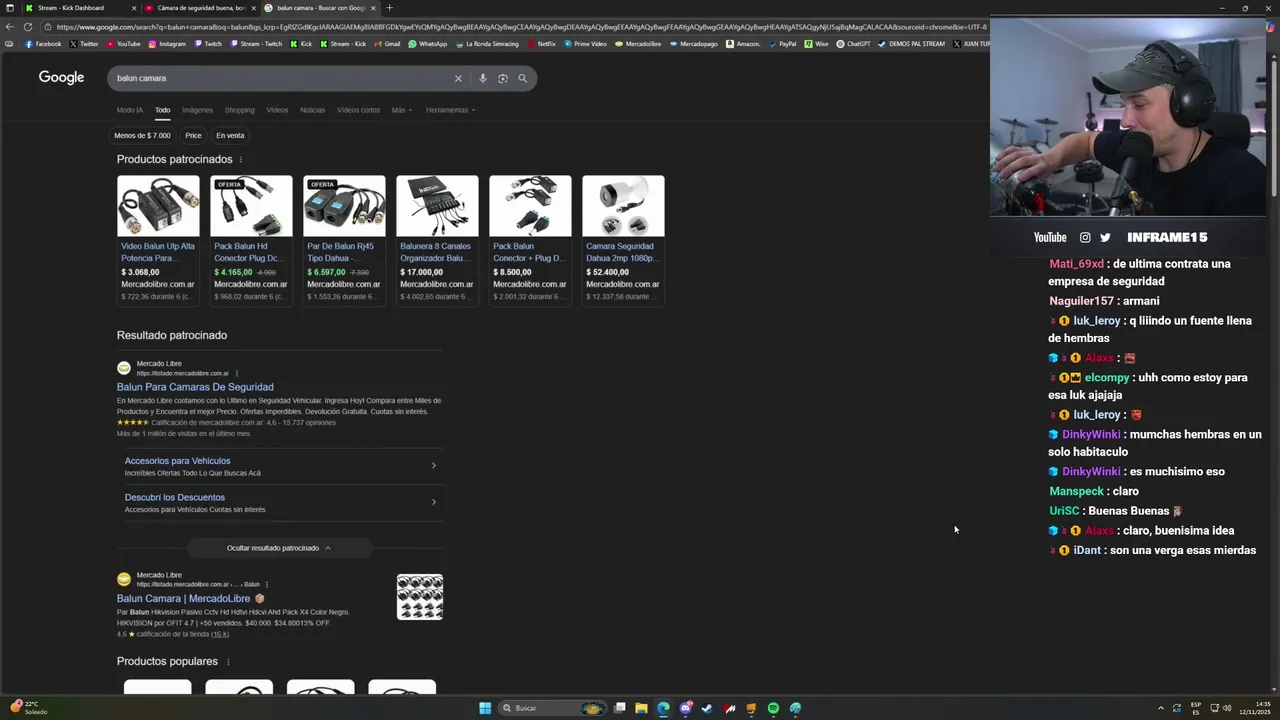
Task: Open the ChatGPT bookmark
Action: [x=854, y=44]
